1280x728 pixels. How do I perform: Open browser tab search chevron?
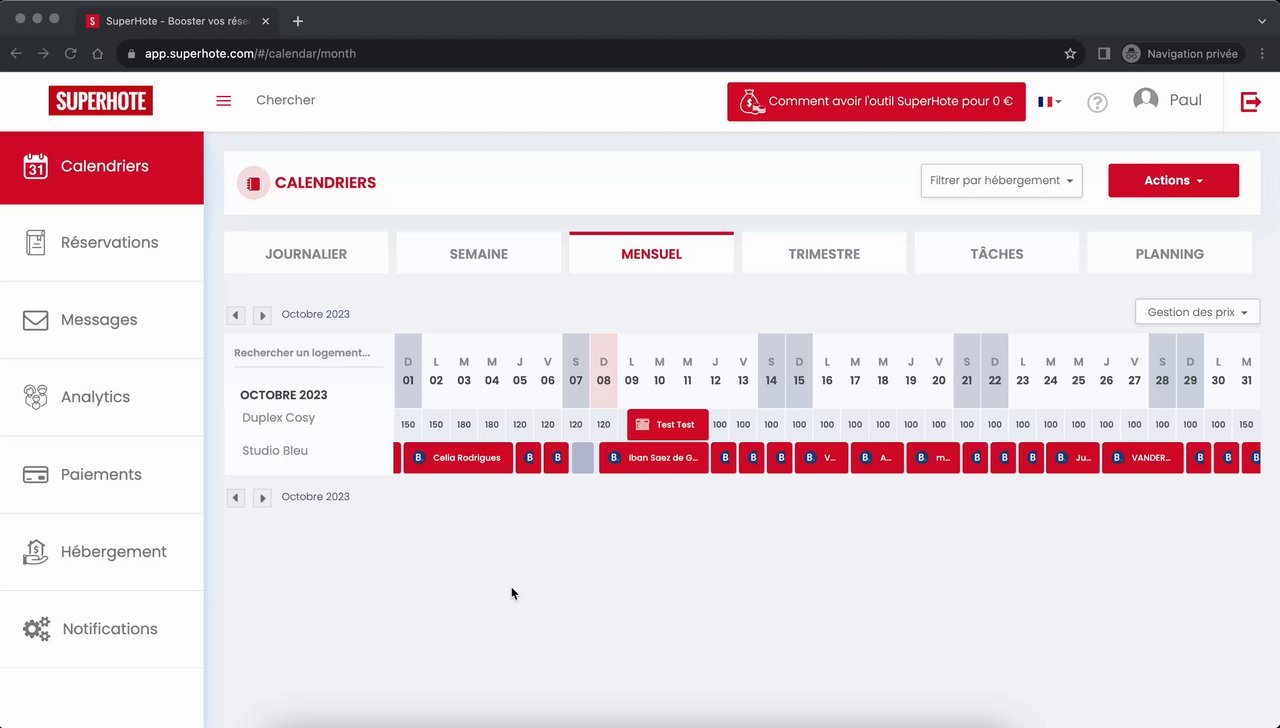click(1262, 21)
